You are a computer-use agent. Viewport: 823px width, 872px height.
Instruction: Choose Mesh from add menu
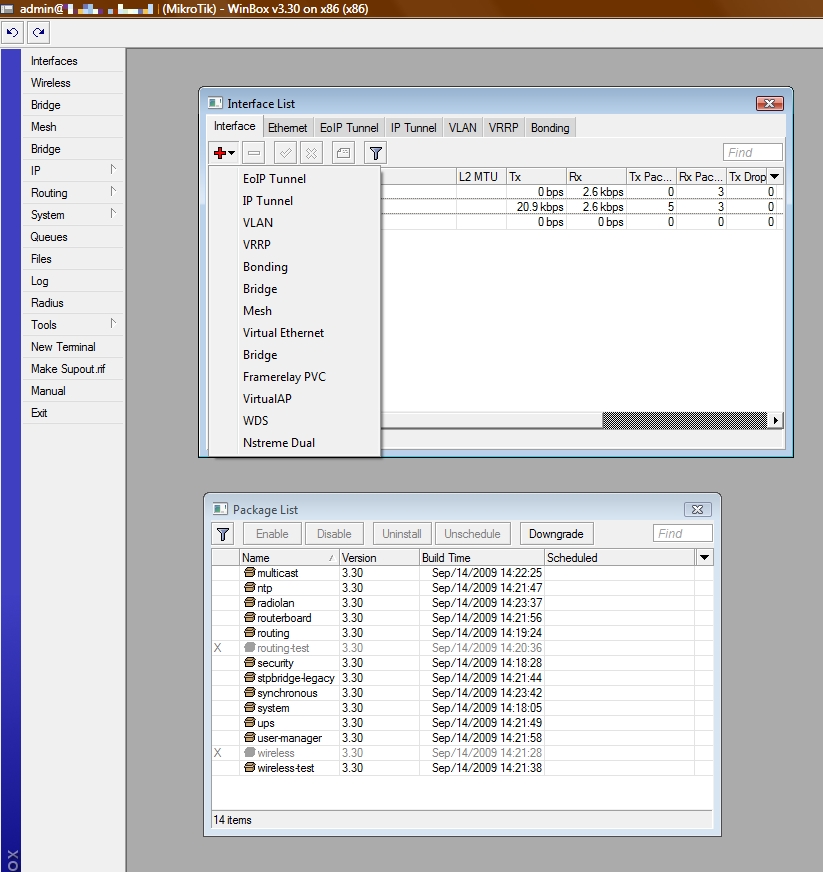pyautogui.click(x=295, y=311)
